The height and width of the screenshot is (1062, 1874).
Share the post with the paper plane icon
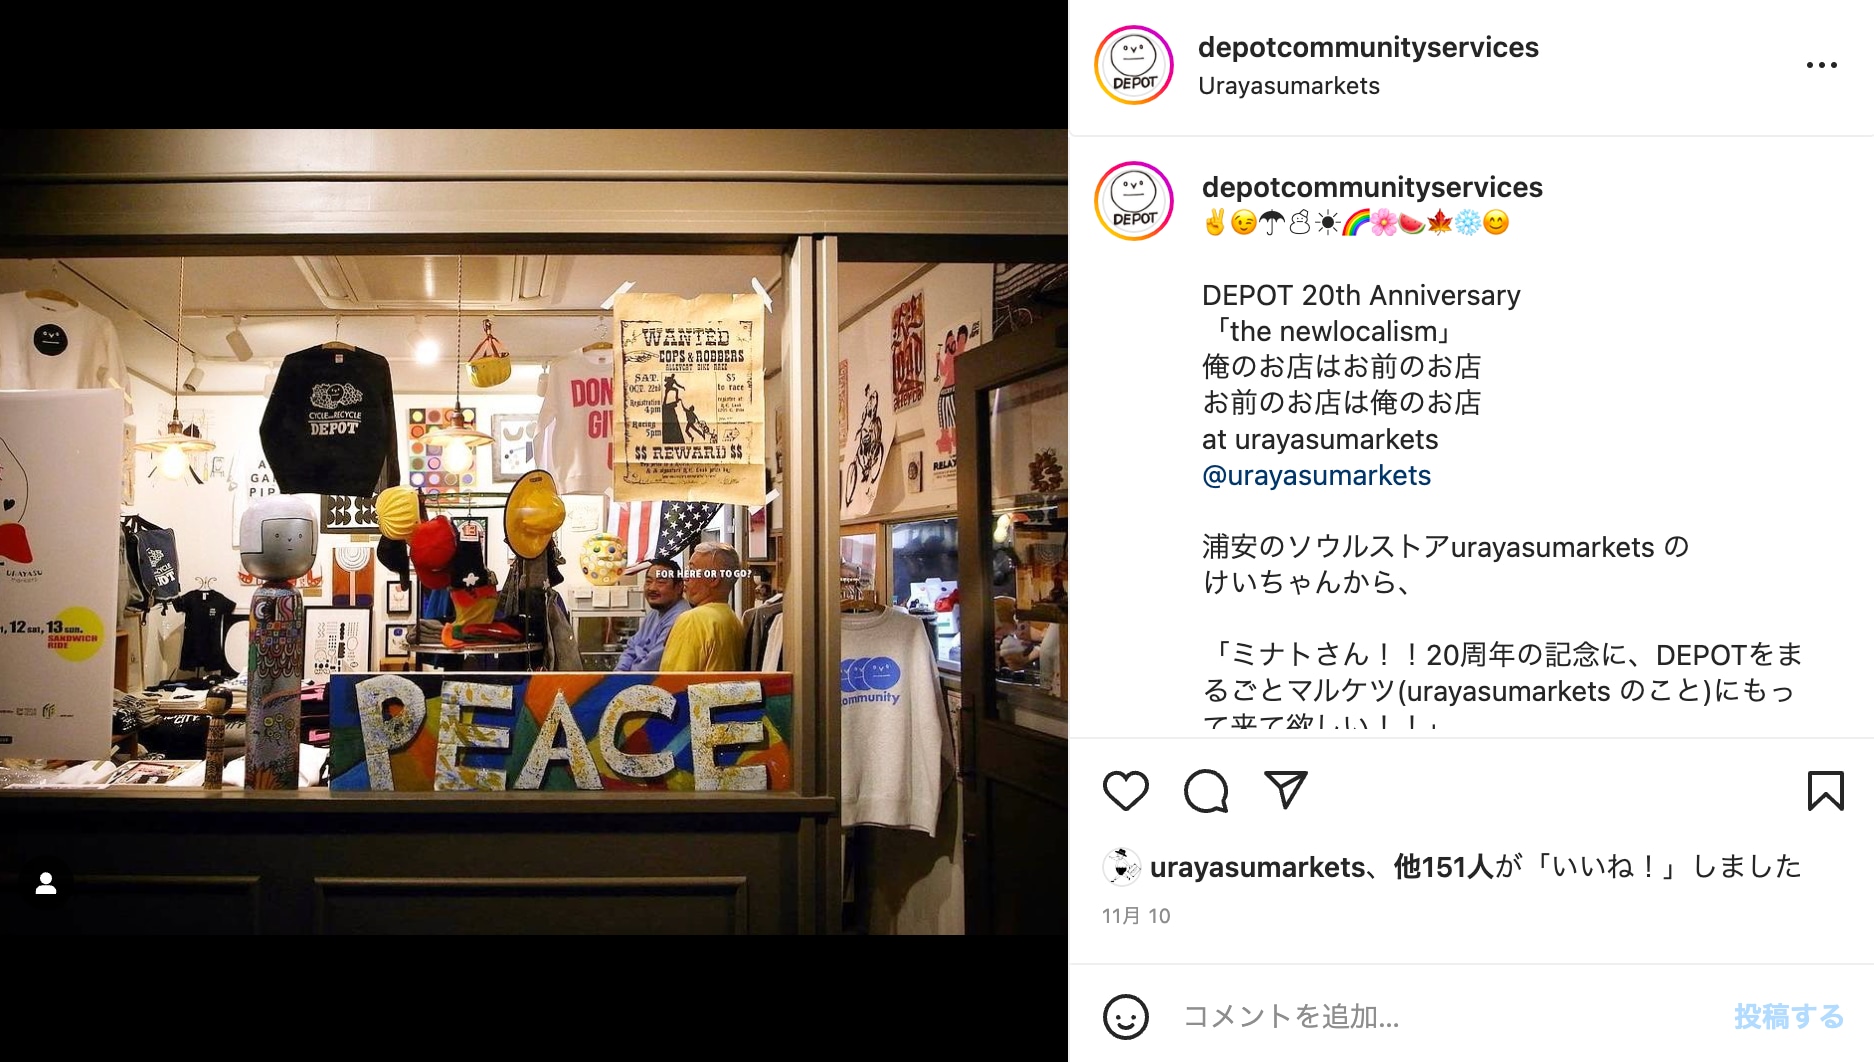point(1286,790)
